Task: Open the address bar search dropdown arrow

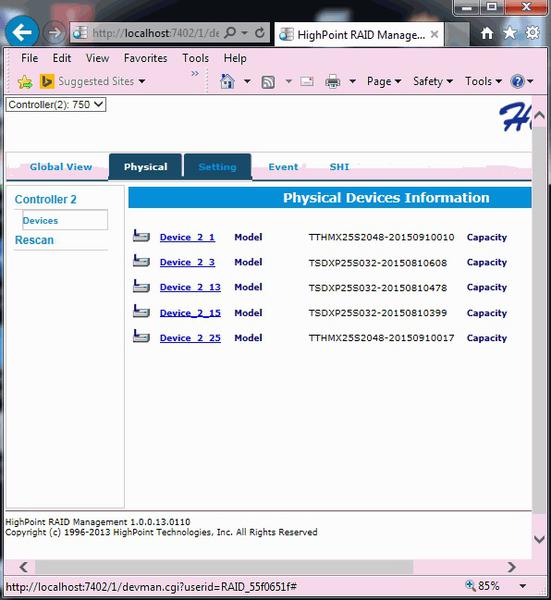Action: point(245,33)
